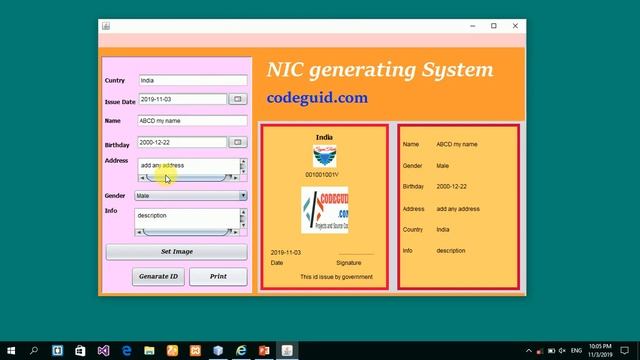Click the Birthday date text field
Screen dimensions: 640x360
click(x=182, y=142)
